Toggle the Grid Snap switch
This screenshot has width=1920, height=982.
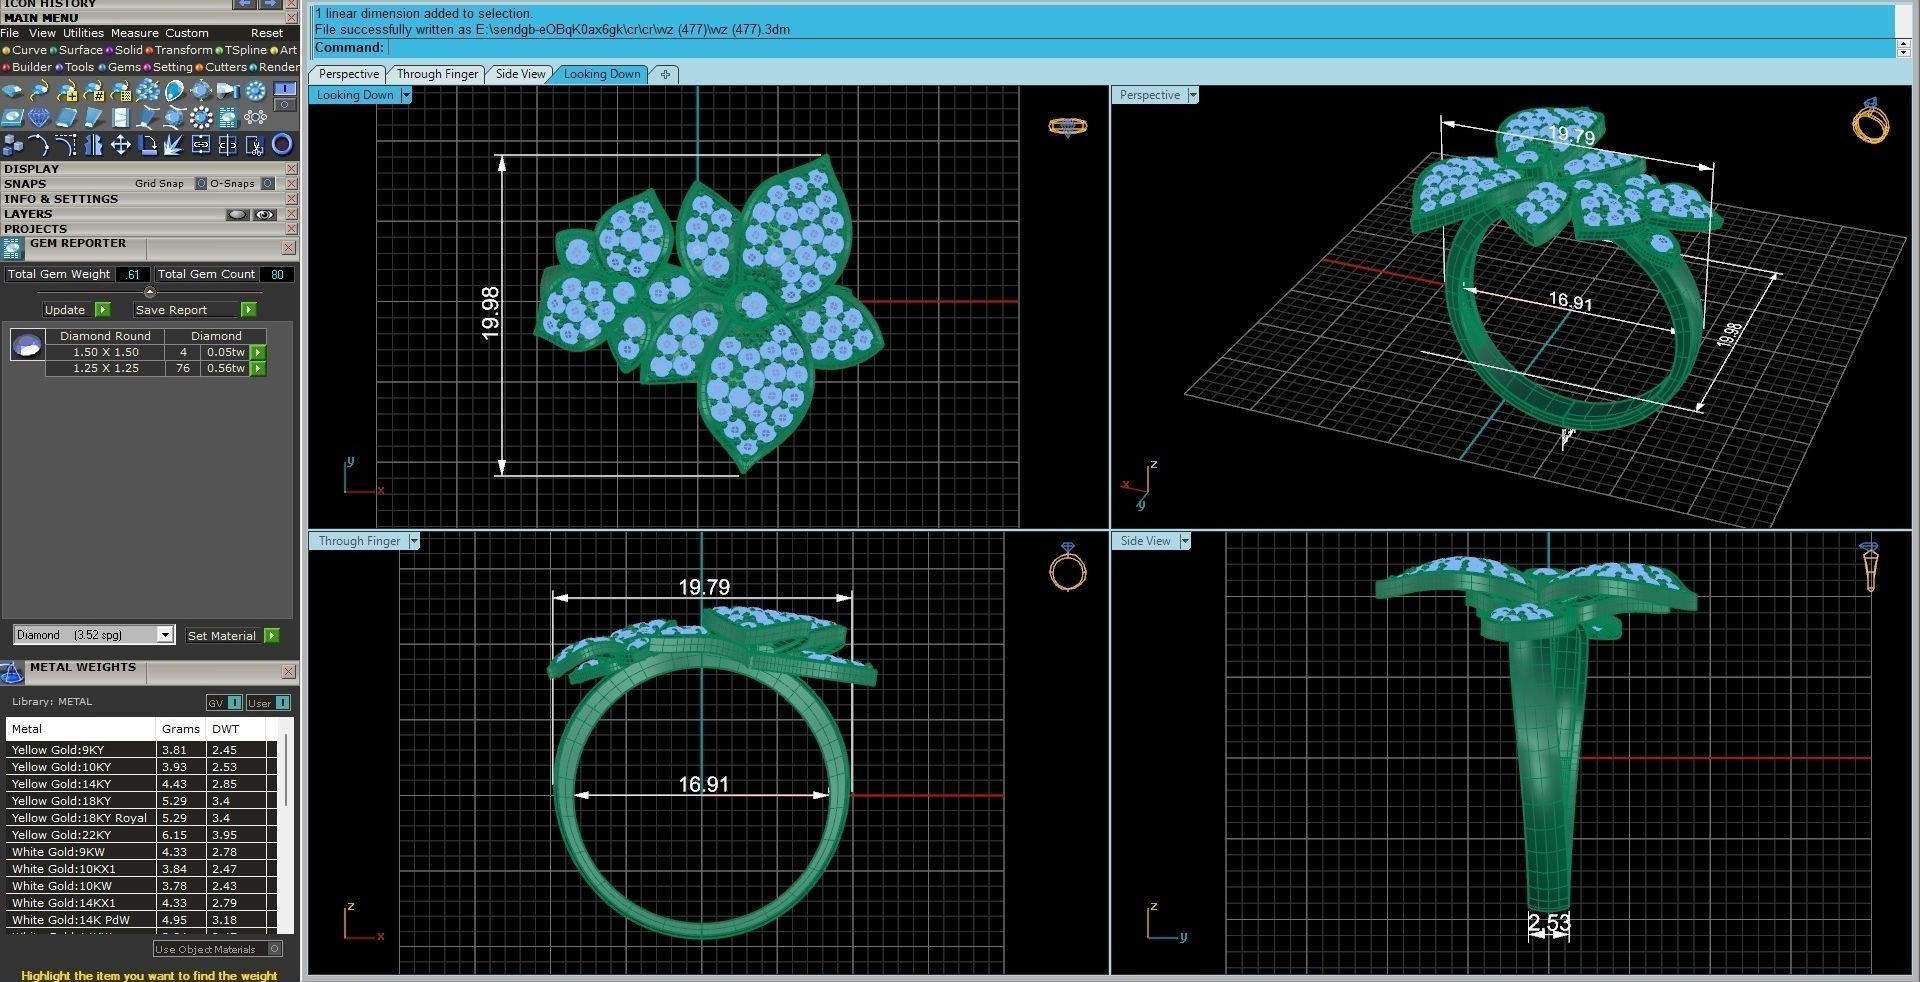pos(201,184)
